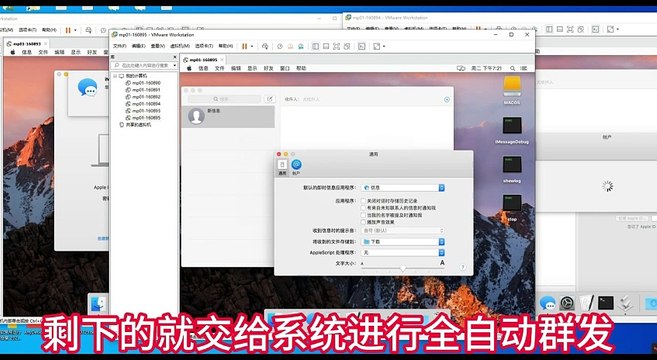Take a snapshot using the clock icon
This screenshot has height=360, width=657.
[279, 47]
